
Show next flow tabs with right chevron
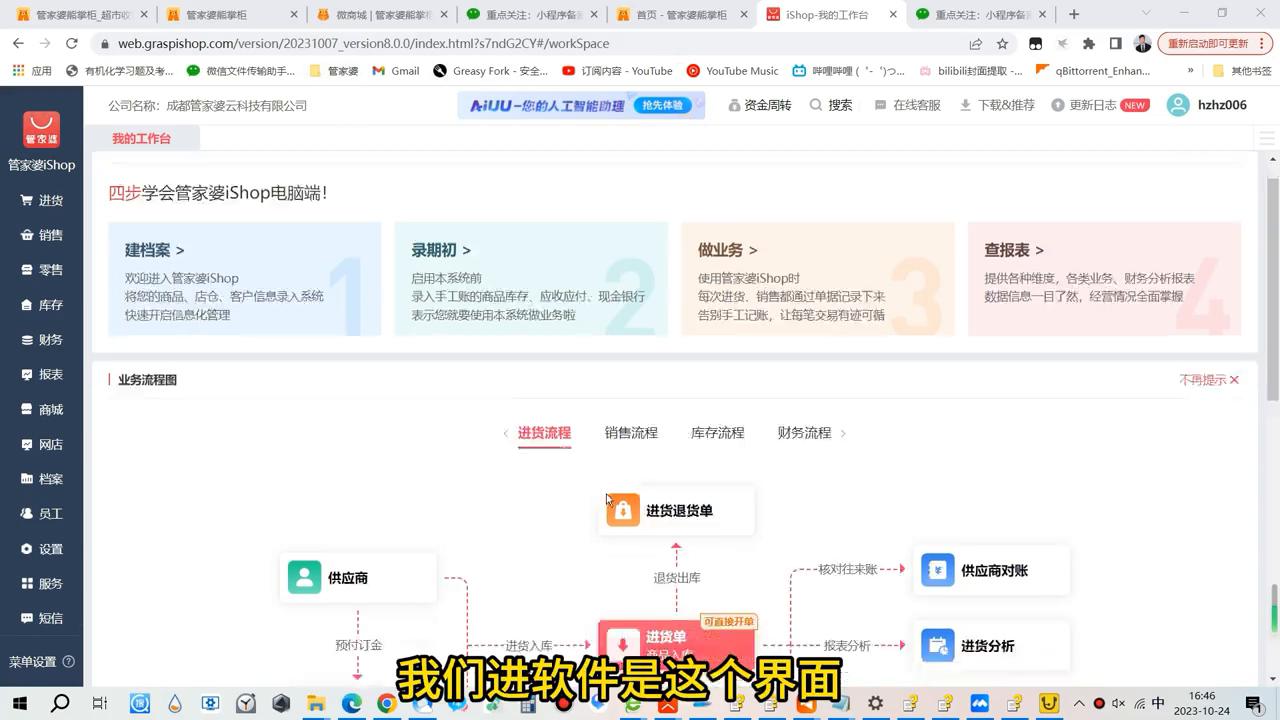point(843,433)
